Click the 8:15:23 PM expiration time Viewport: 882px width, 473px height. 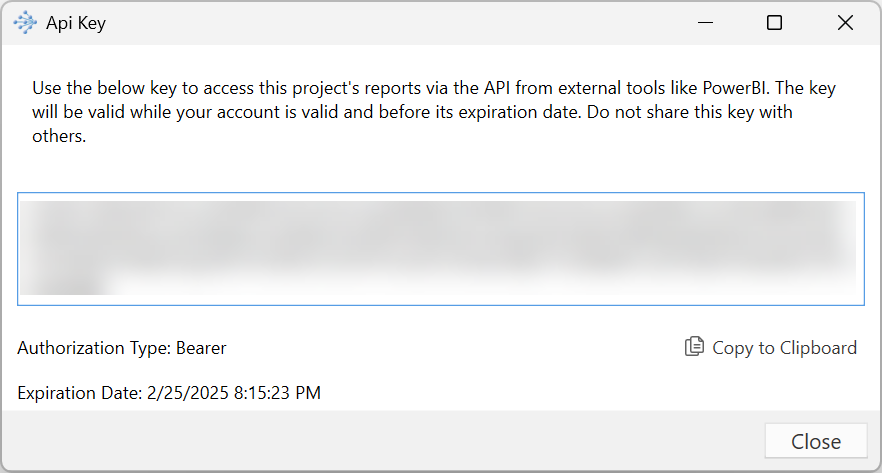tap(278, 393)
